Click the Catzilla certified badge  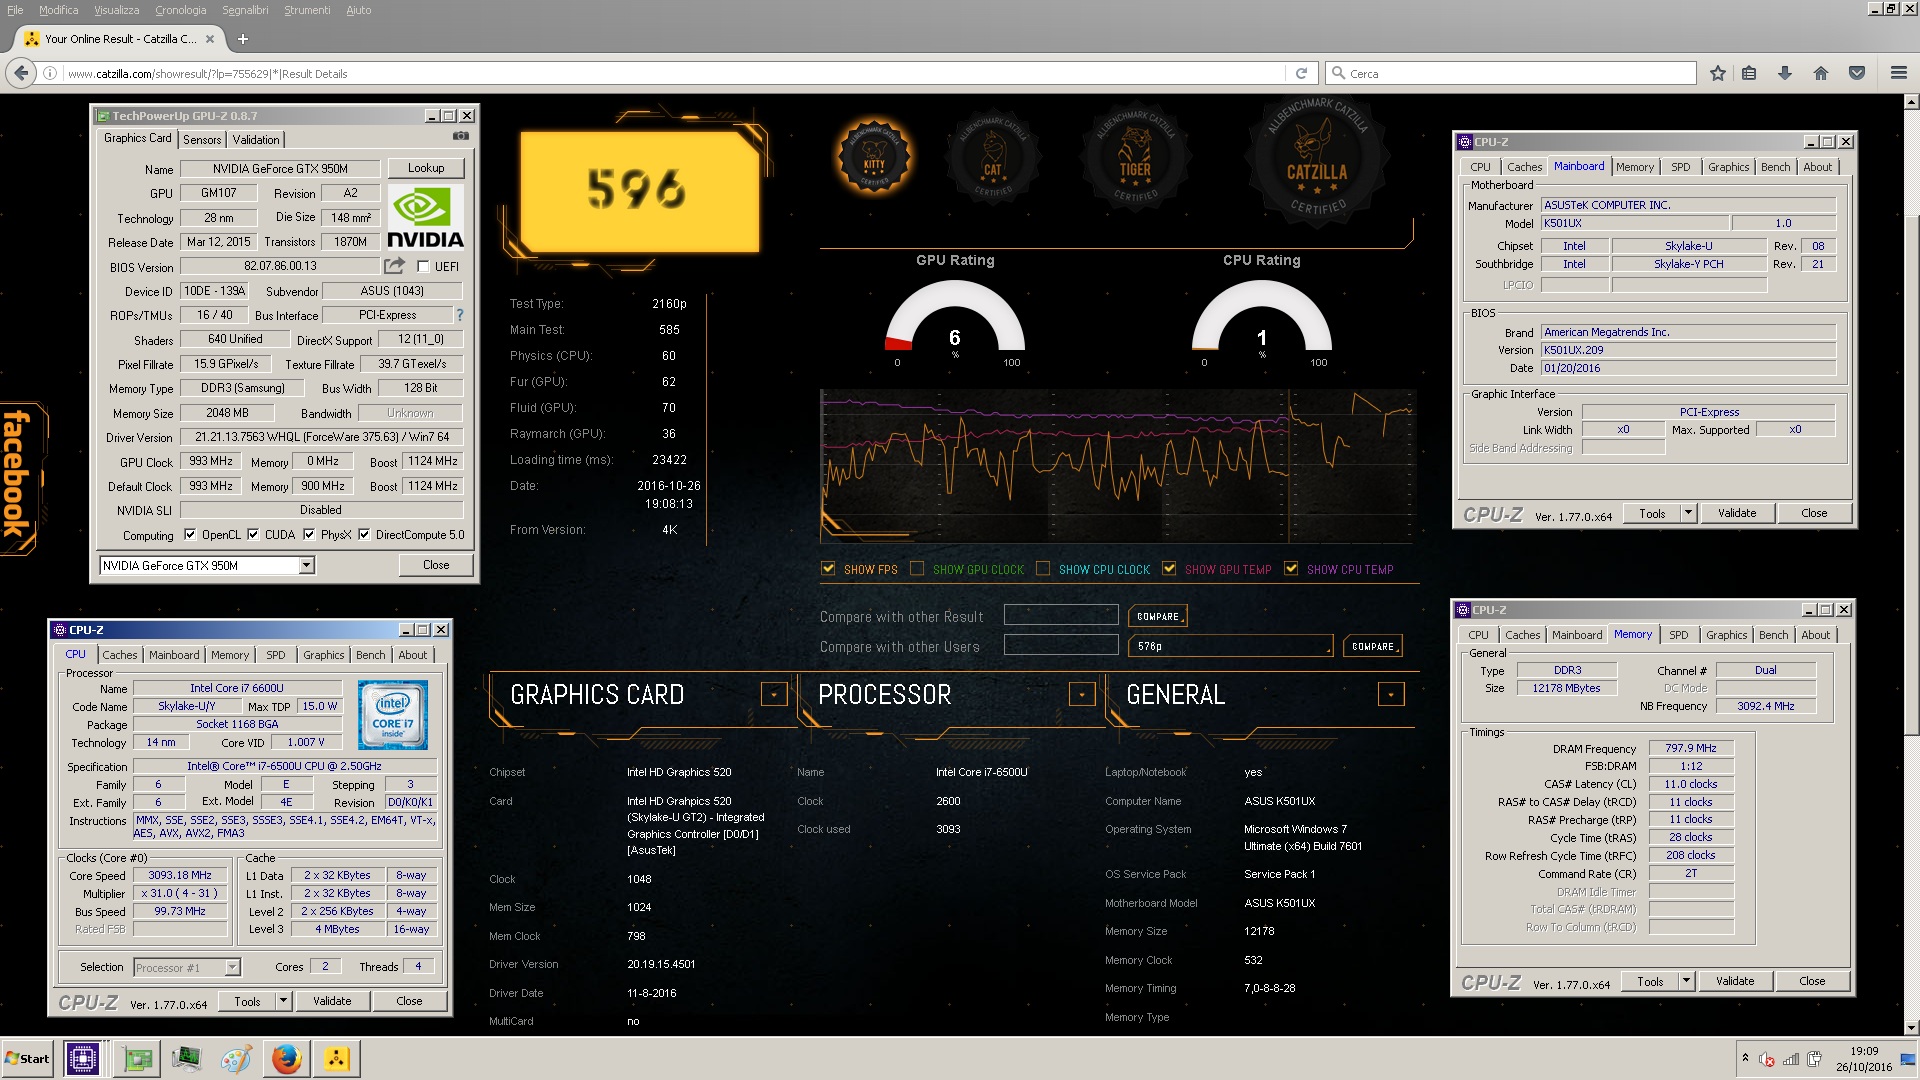[1317, 162]
